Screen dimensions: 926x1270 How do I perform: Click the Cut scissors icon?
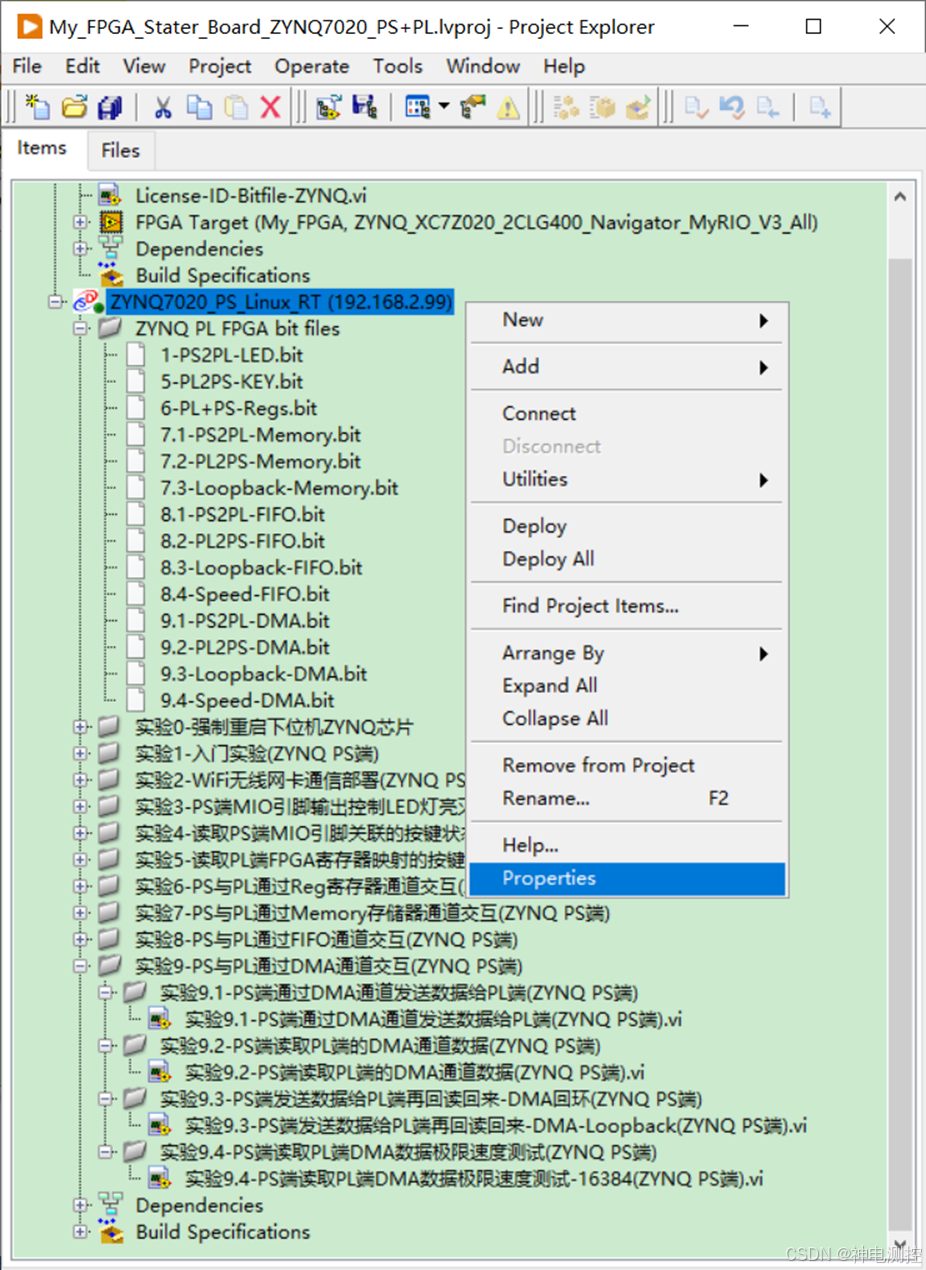(164, 107)
